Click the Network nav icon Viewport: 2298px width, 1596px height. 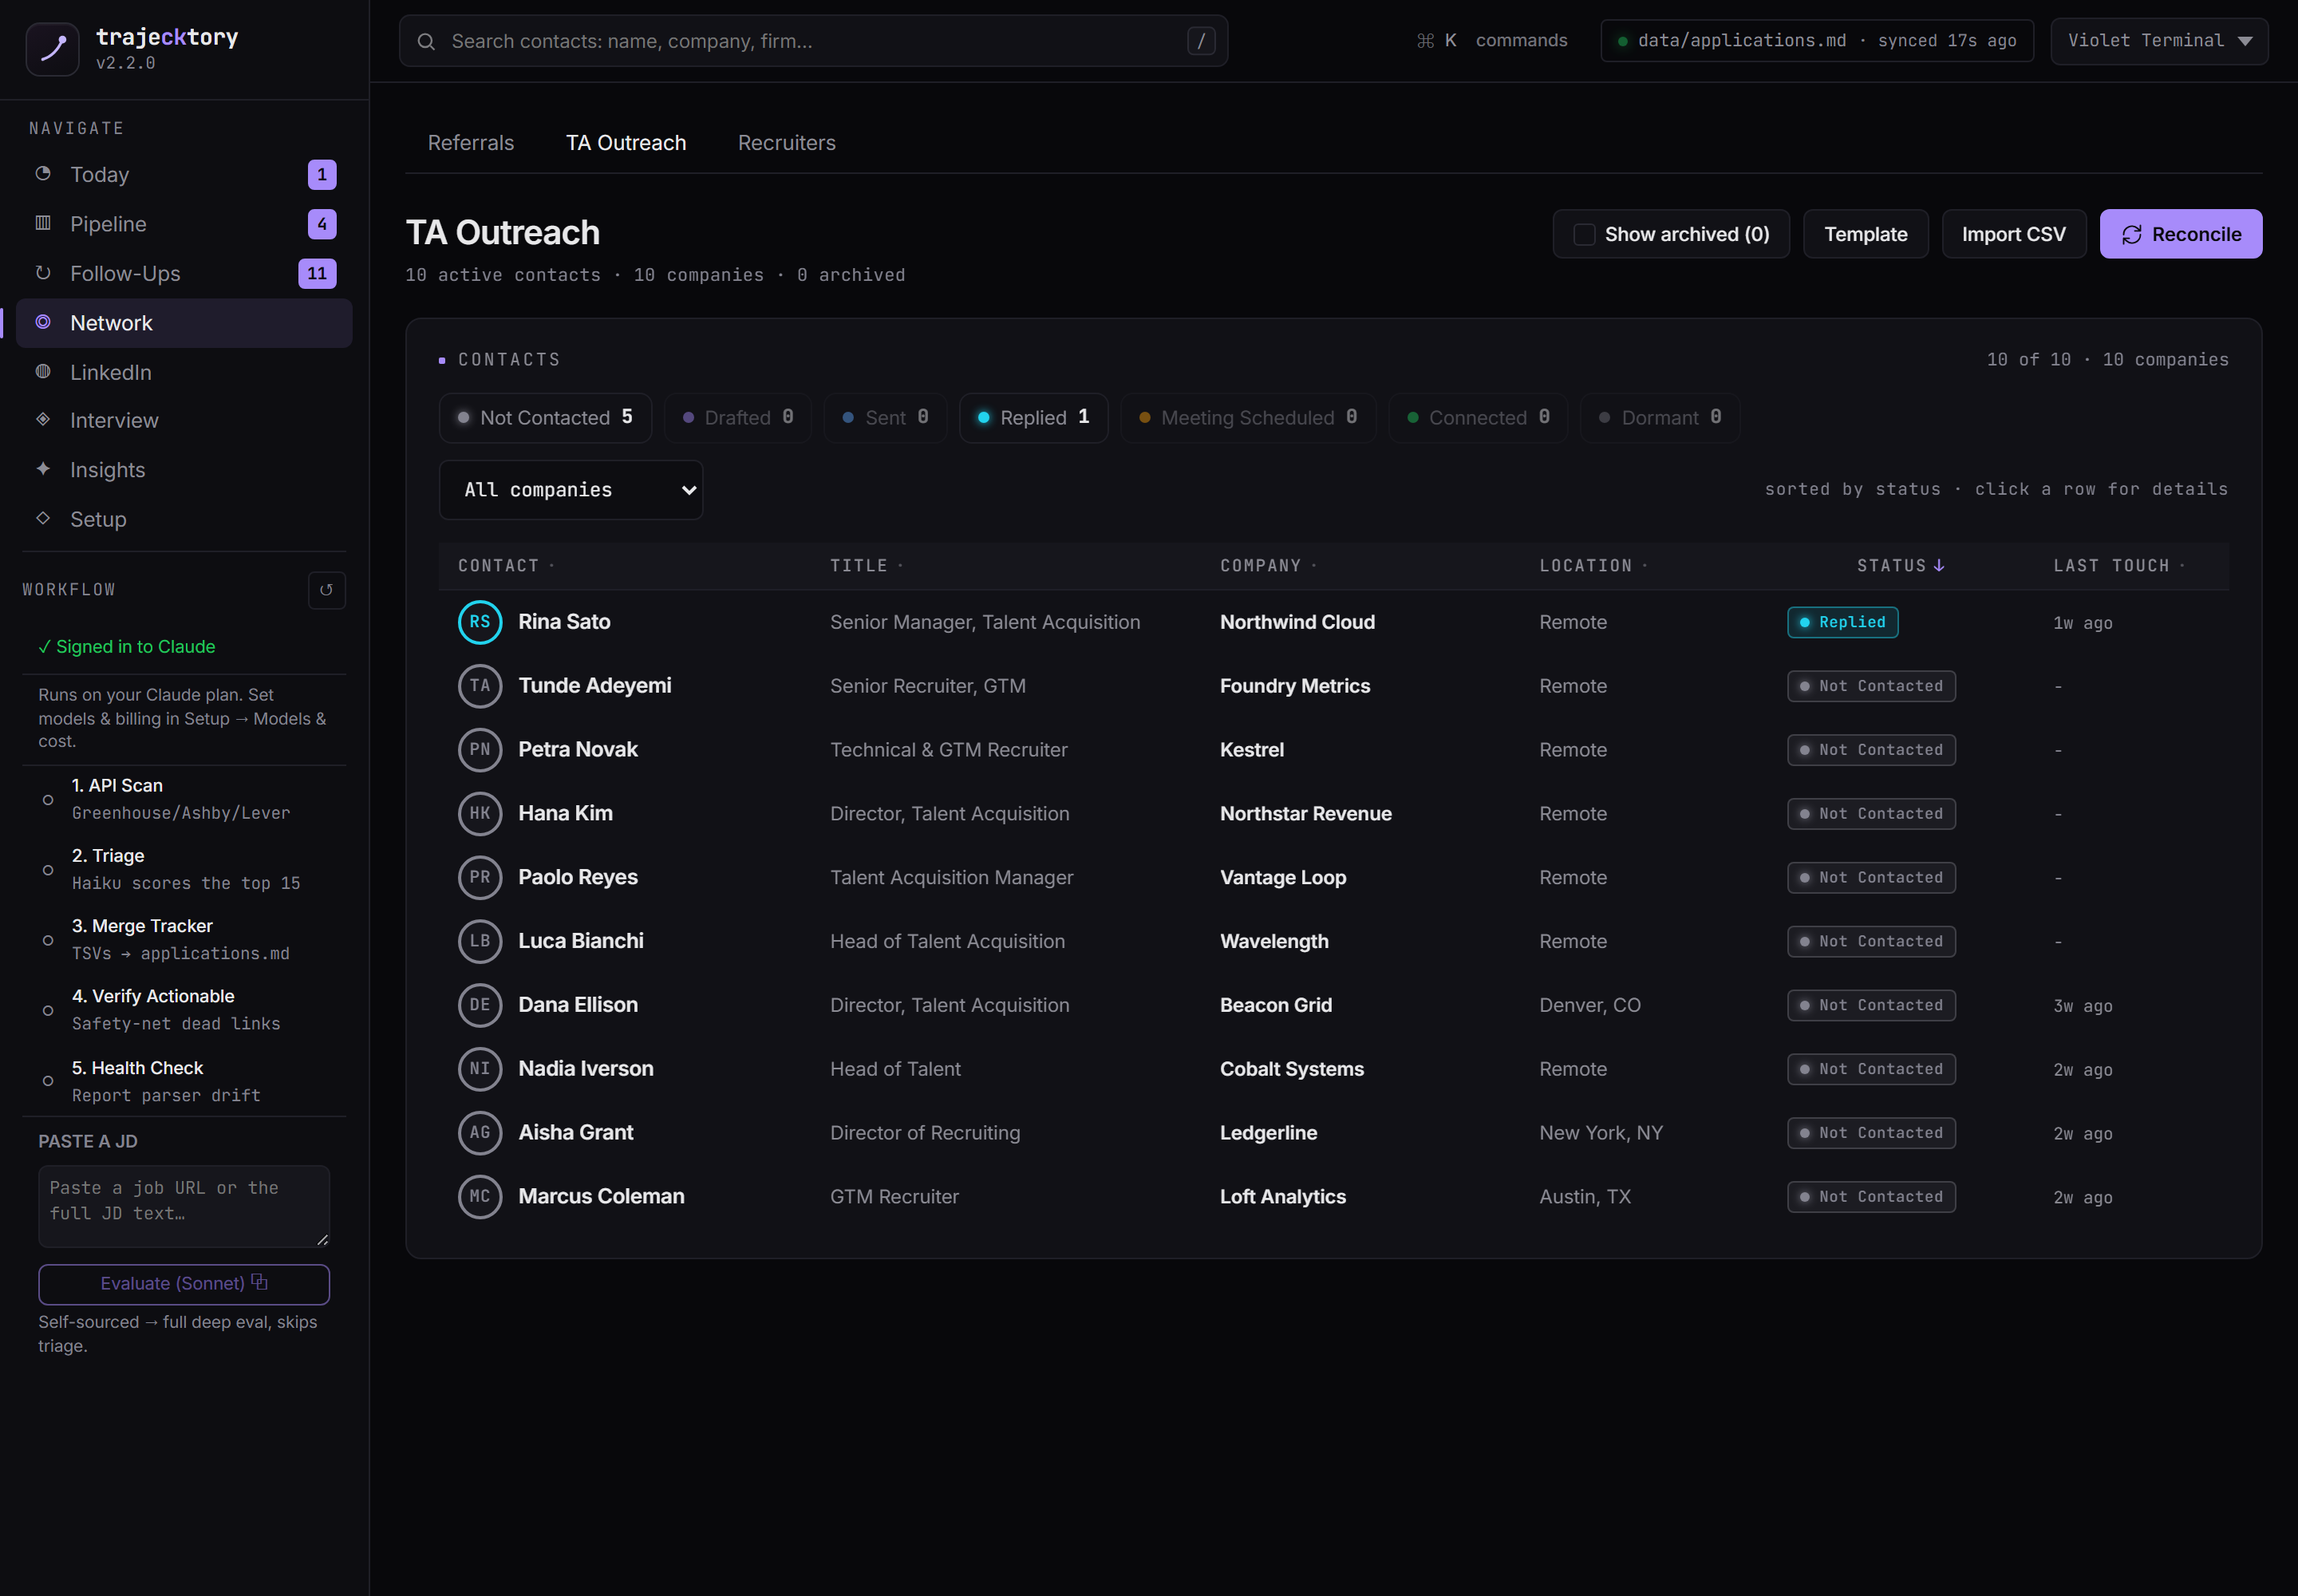tap(43, 322)
